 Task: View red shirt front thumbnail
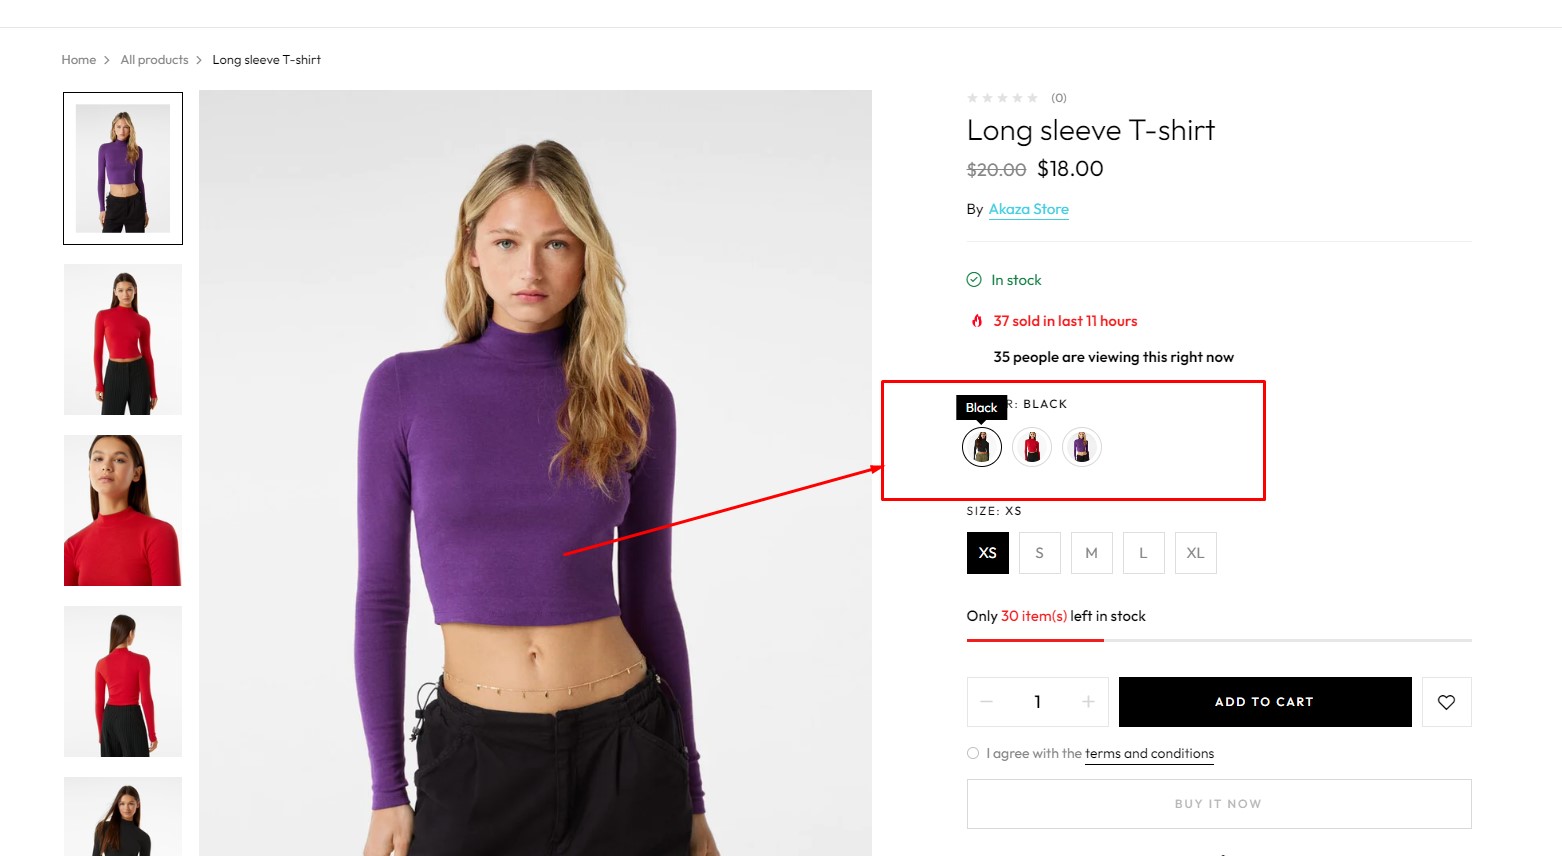point(123,340)
